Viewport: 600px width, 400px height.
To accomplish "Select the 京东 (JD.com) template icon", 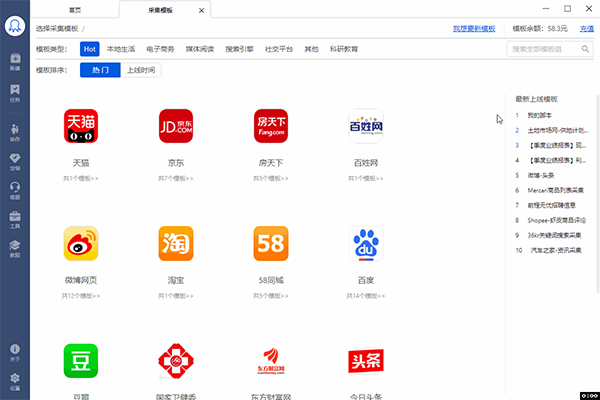I will coord(175,126).
